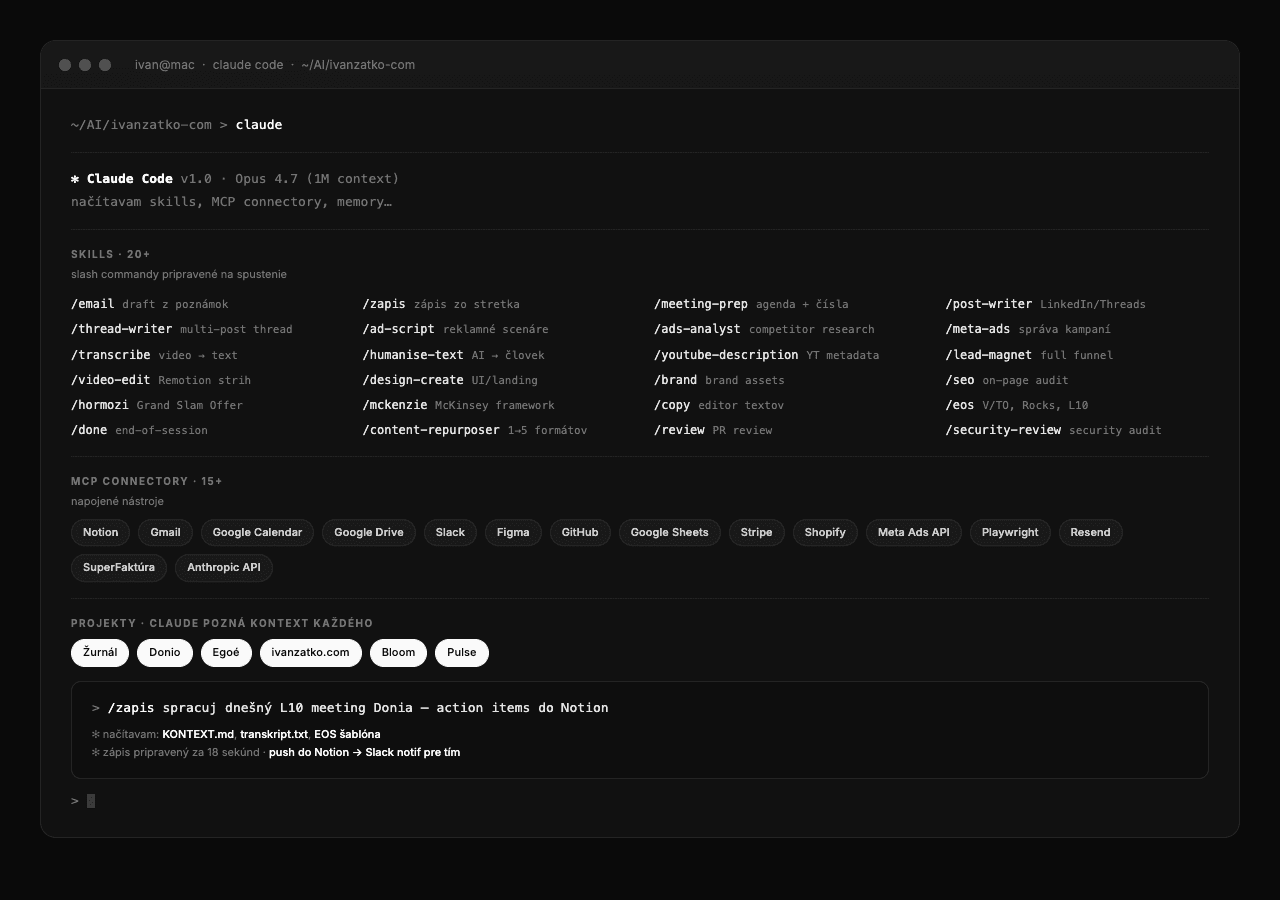Focus the empty terminal prompt cursor
The height and width of the screenshot is (900, 1280).
click(x=91, y=801)
